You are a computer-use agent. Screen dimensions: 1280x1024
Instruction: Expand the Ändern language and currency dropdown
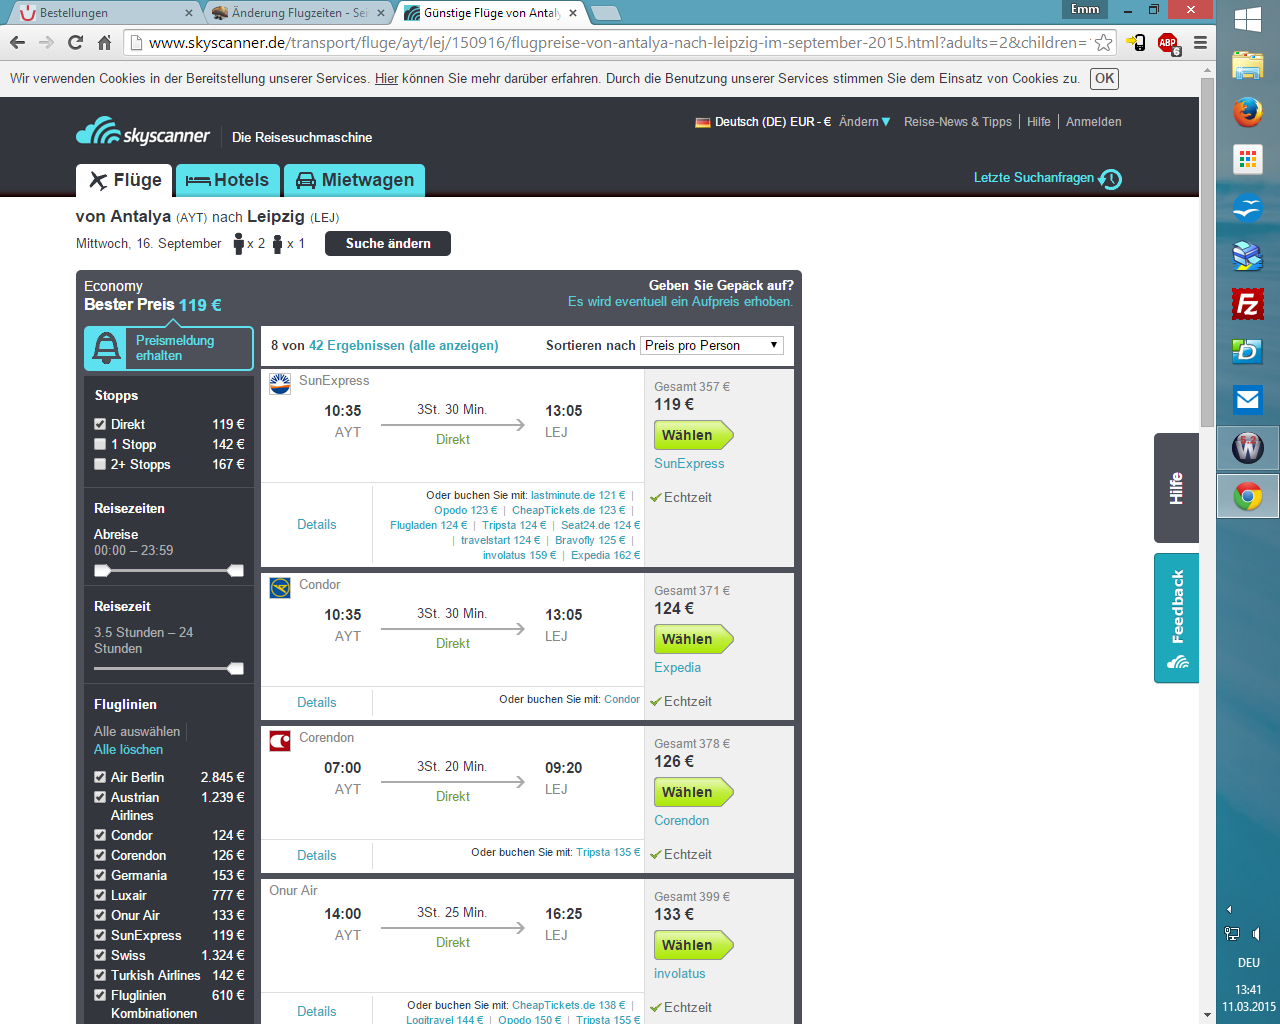(864, 122)
